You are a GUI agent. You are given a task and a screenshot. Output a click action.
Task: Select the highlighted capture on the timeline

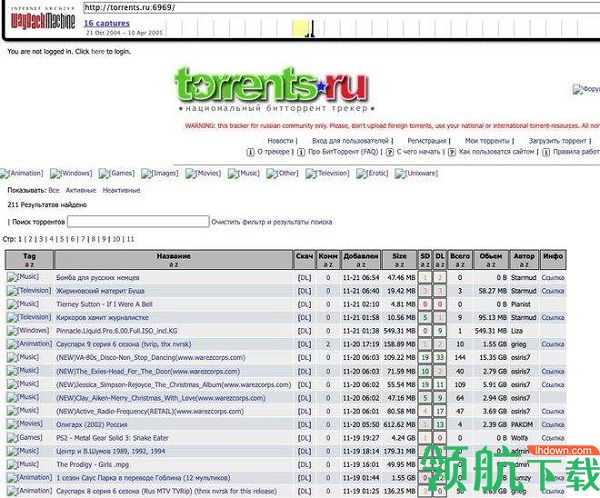coord(300,28)
